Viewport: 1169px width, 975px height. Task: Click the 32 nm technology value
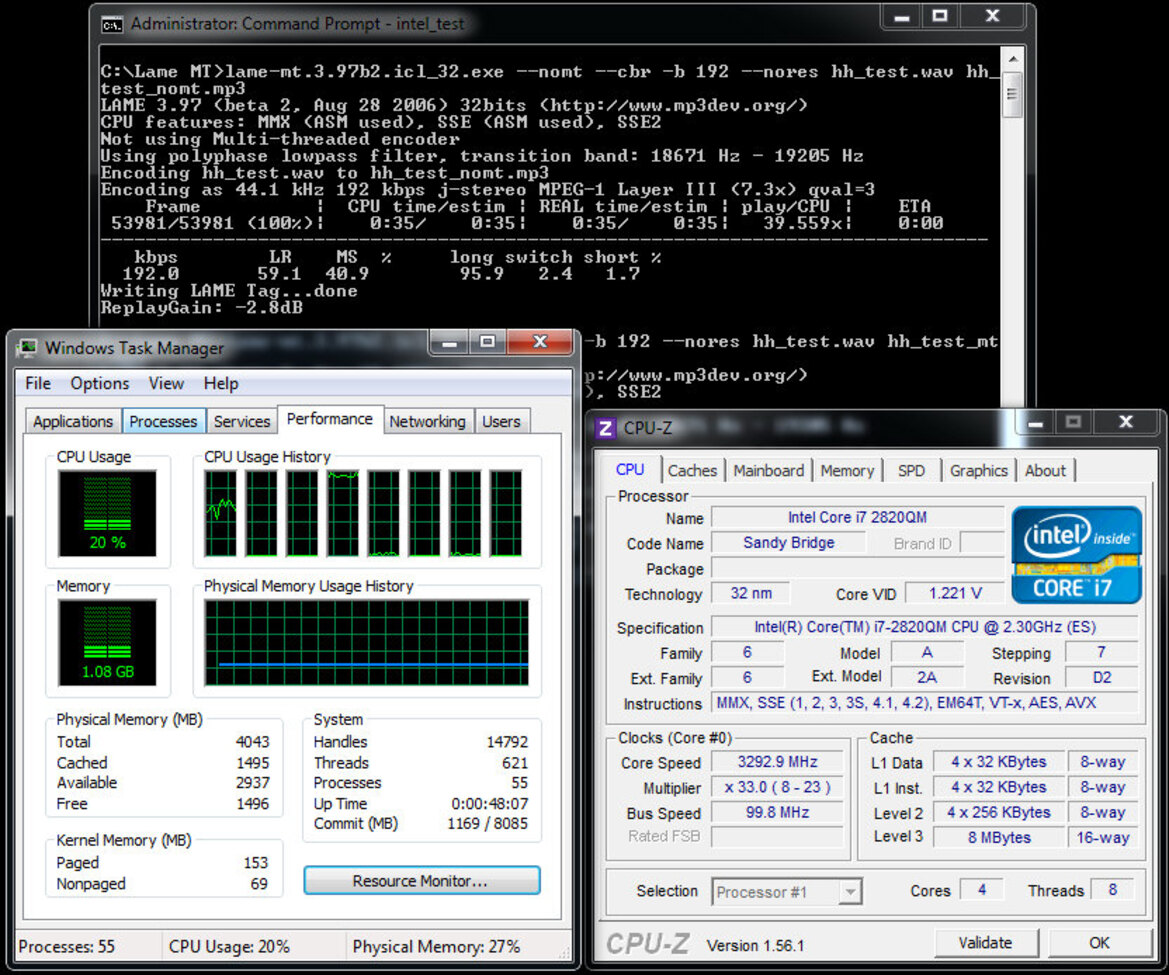pyautogui.click(x=751, y=593)
